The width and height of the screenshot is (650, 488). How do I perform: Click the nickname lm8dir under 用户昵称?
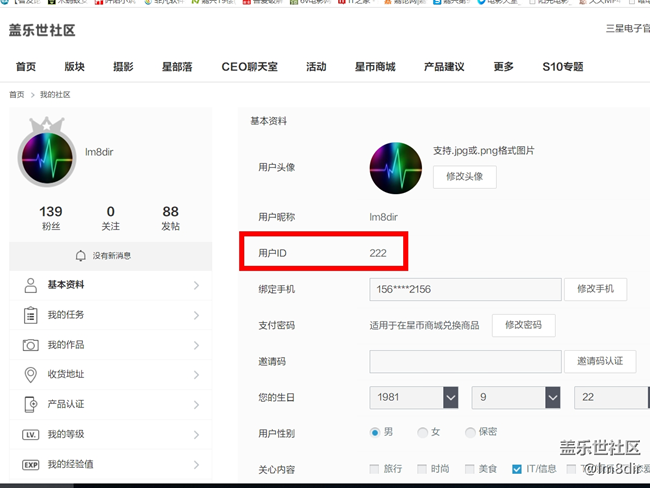(x=383, y=217)
